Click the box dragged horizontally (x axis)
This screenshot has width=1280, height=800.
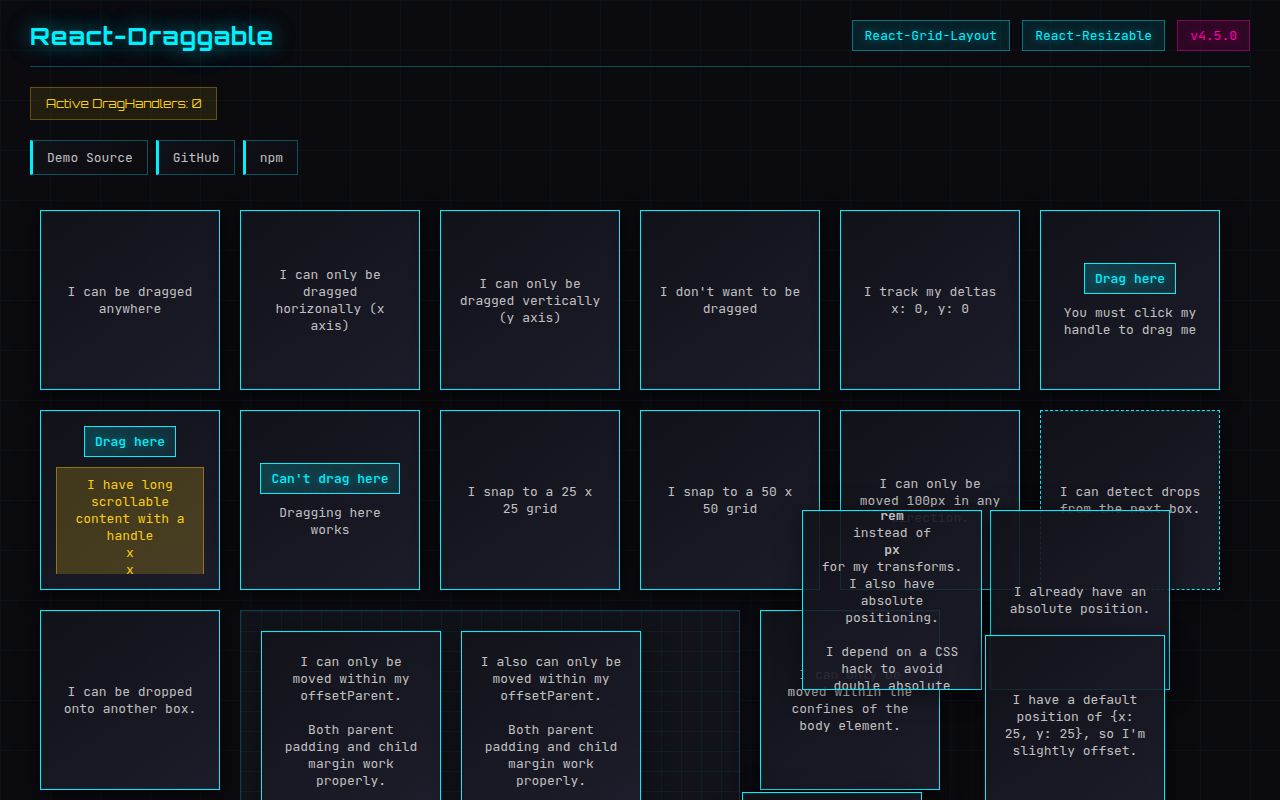[330, 300]
